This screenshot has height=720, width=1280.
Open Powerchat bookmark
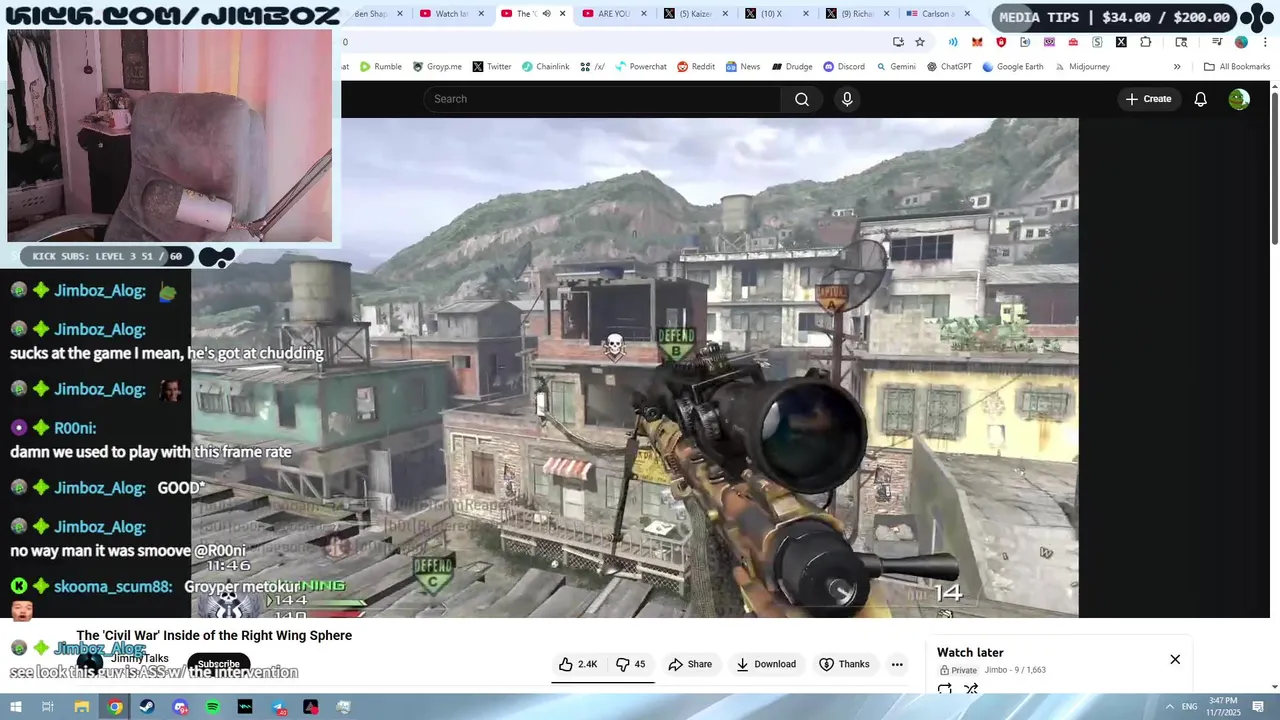pyautogui.click(x=640, y=67)
